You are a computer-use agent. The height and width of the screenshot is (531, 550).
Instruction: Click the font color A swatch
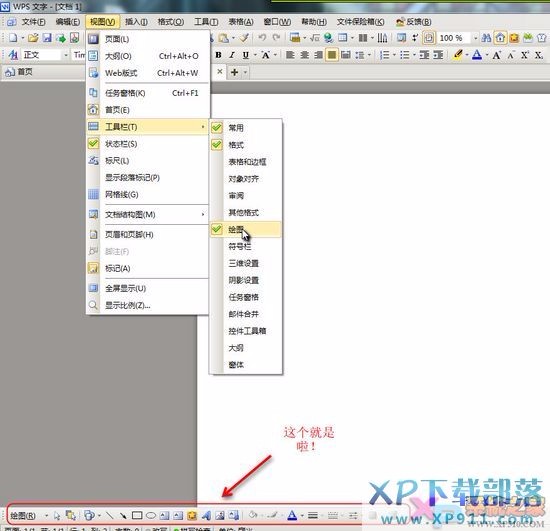pos(477,55)
